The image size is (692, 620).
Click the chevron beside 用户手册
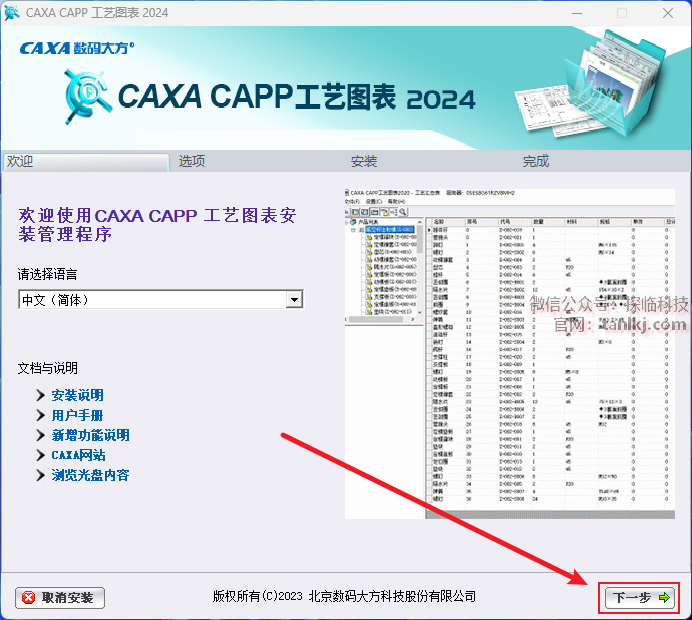point(41,415)
